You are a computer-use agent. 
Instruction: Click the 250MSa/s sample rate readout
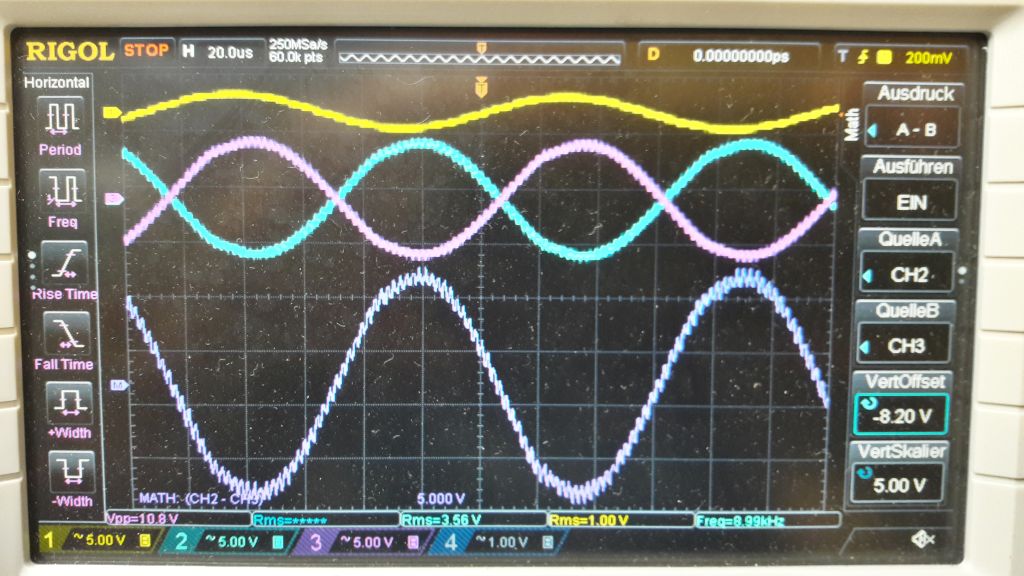298,44
